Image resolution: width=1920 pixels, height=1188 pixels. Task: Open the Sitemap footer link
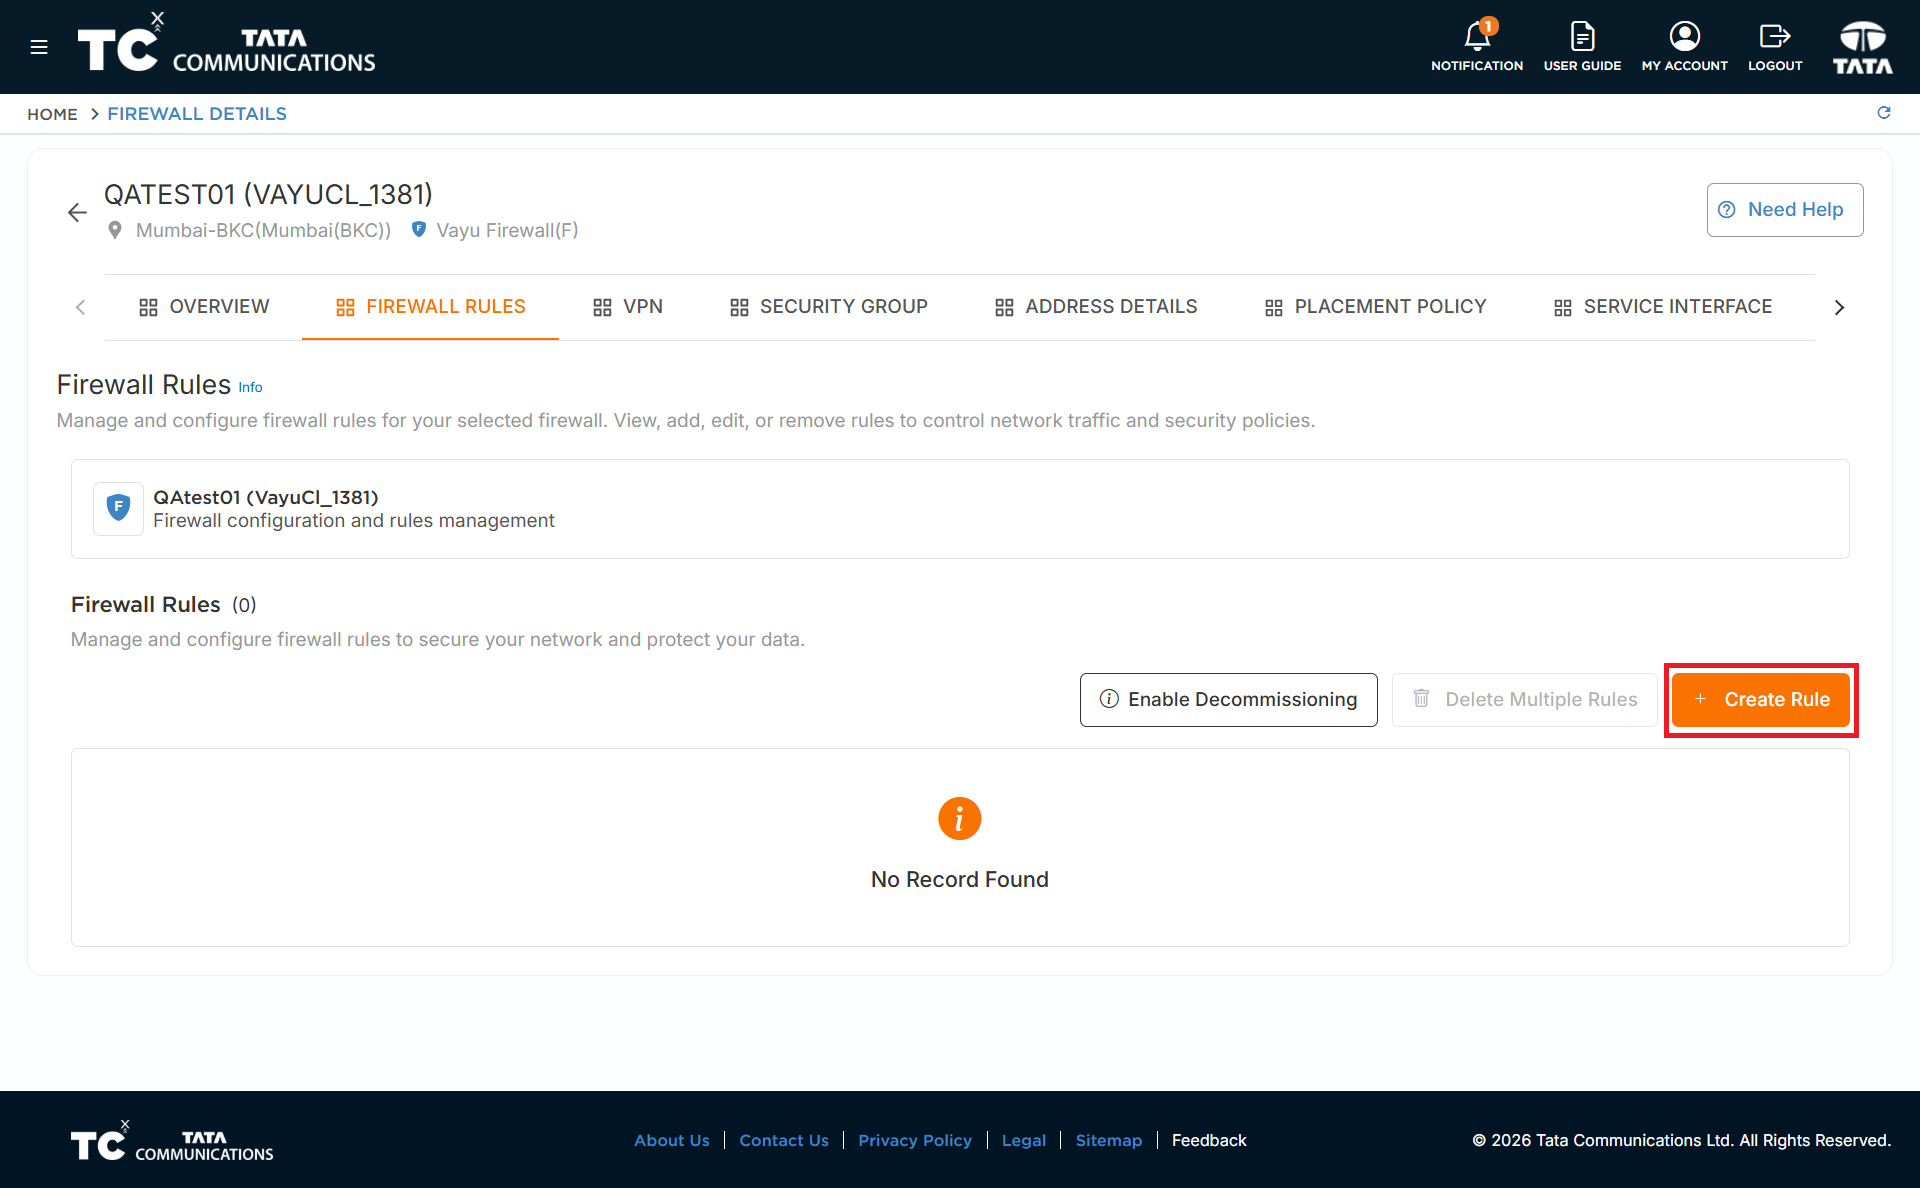point(1108,1140)
